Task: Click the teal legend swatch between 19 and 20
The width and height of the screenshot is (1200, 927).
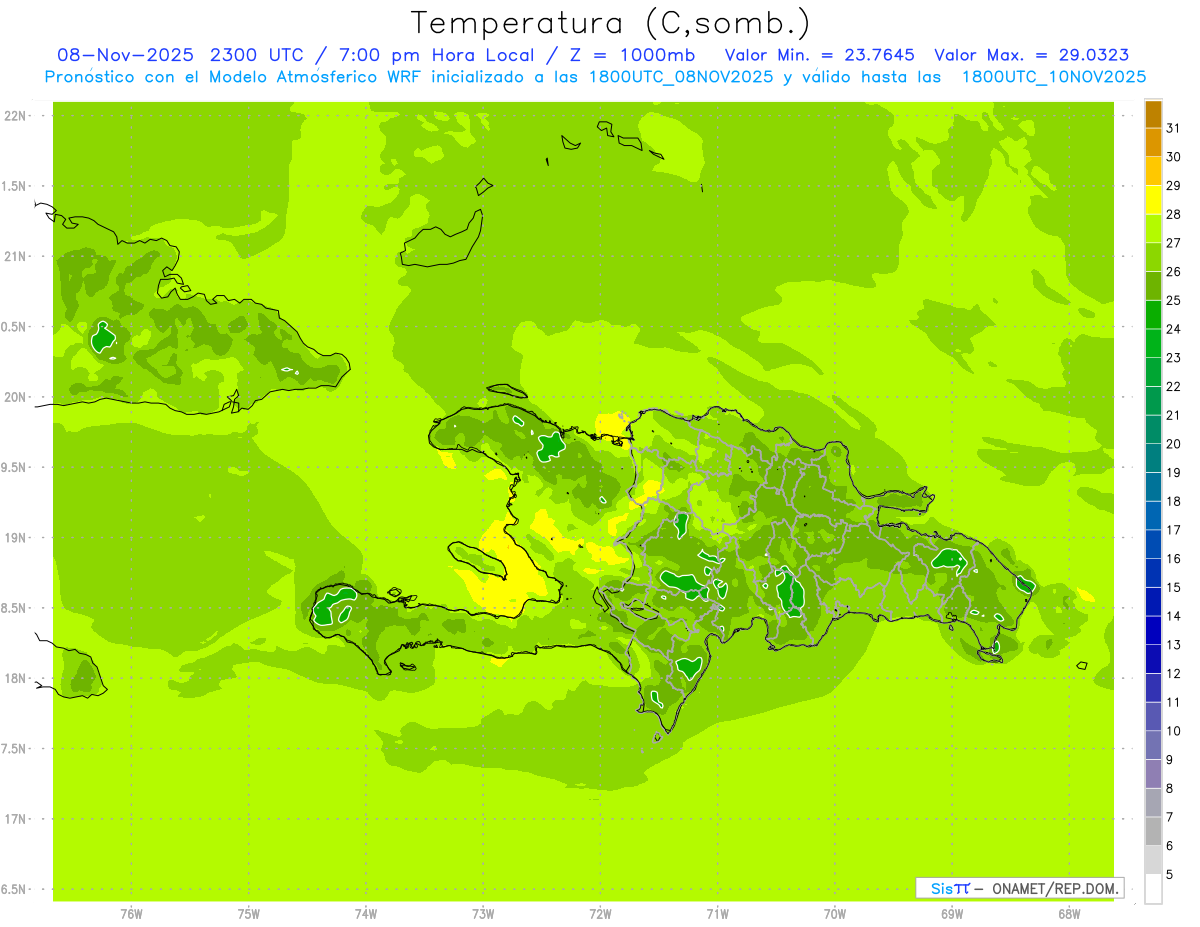Action: 1153,458
